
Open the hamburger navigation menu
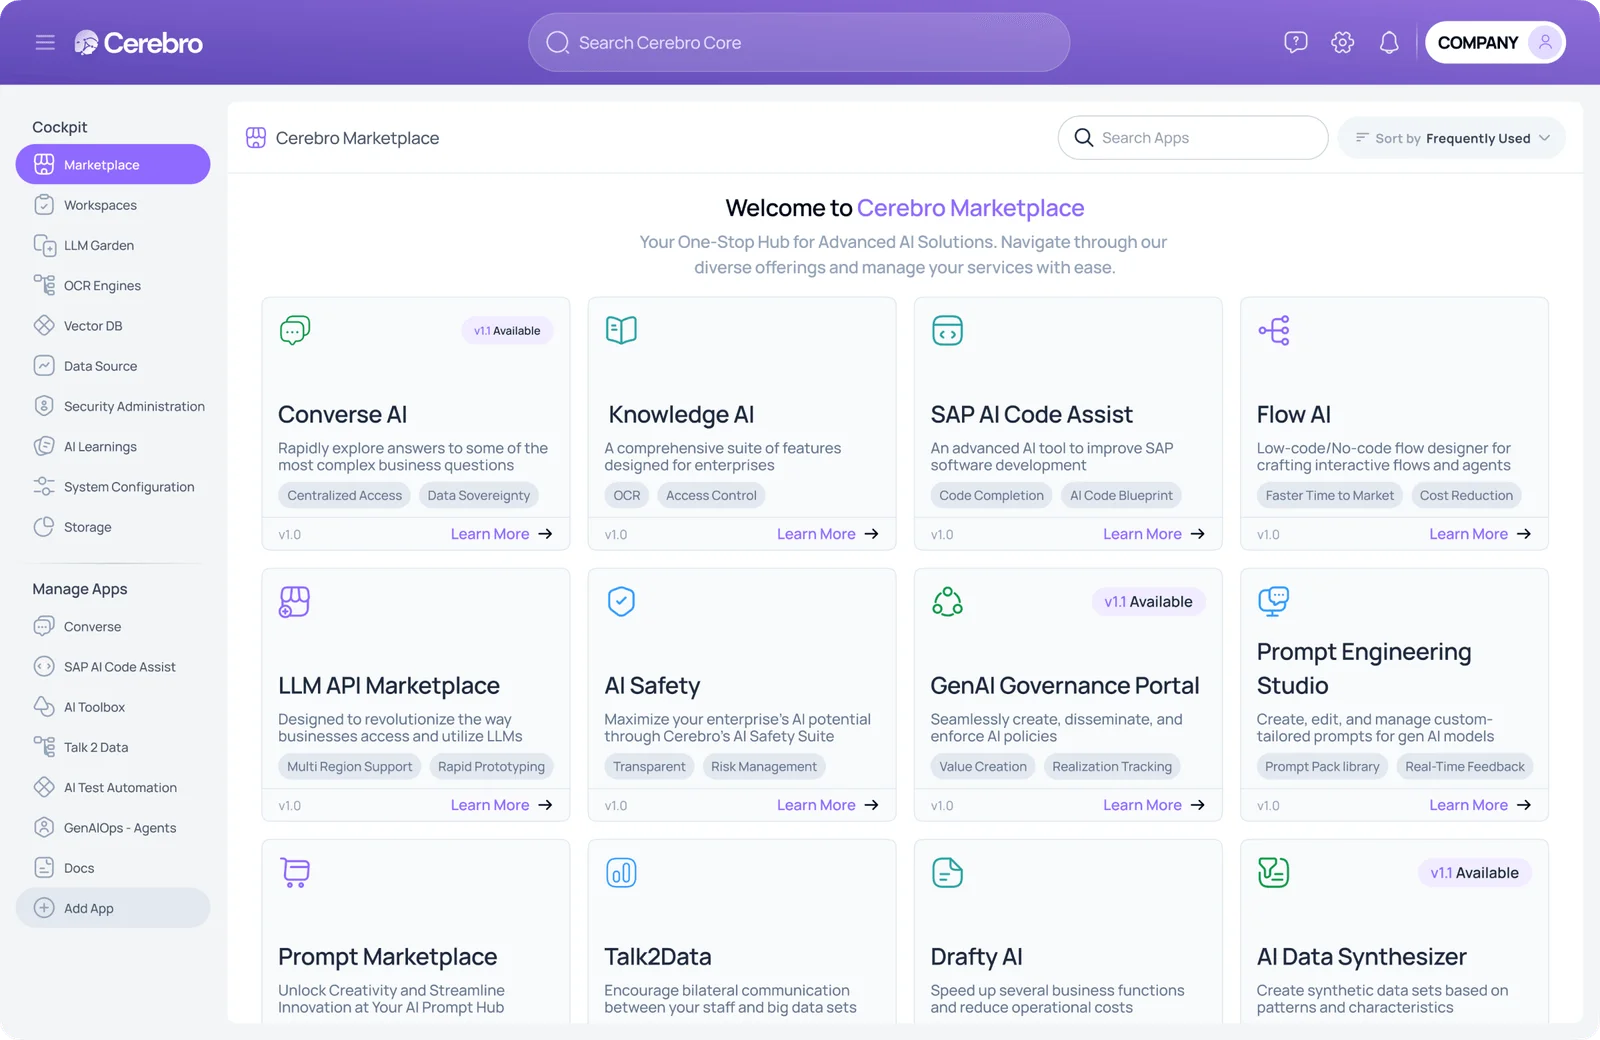45,42
